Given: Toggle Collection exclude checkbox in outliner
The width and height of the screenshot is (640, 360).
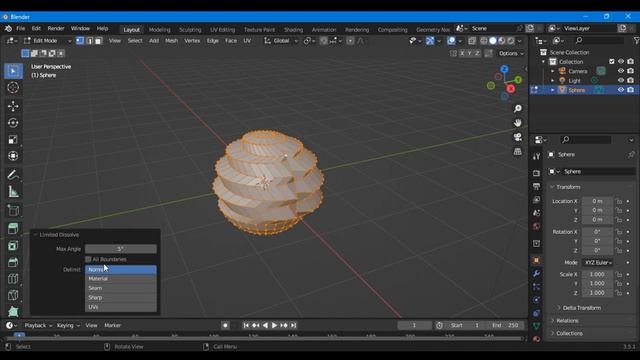Looking at the screenshot, I should [611, 62].
